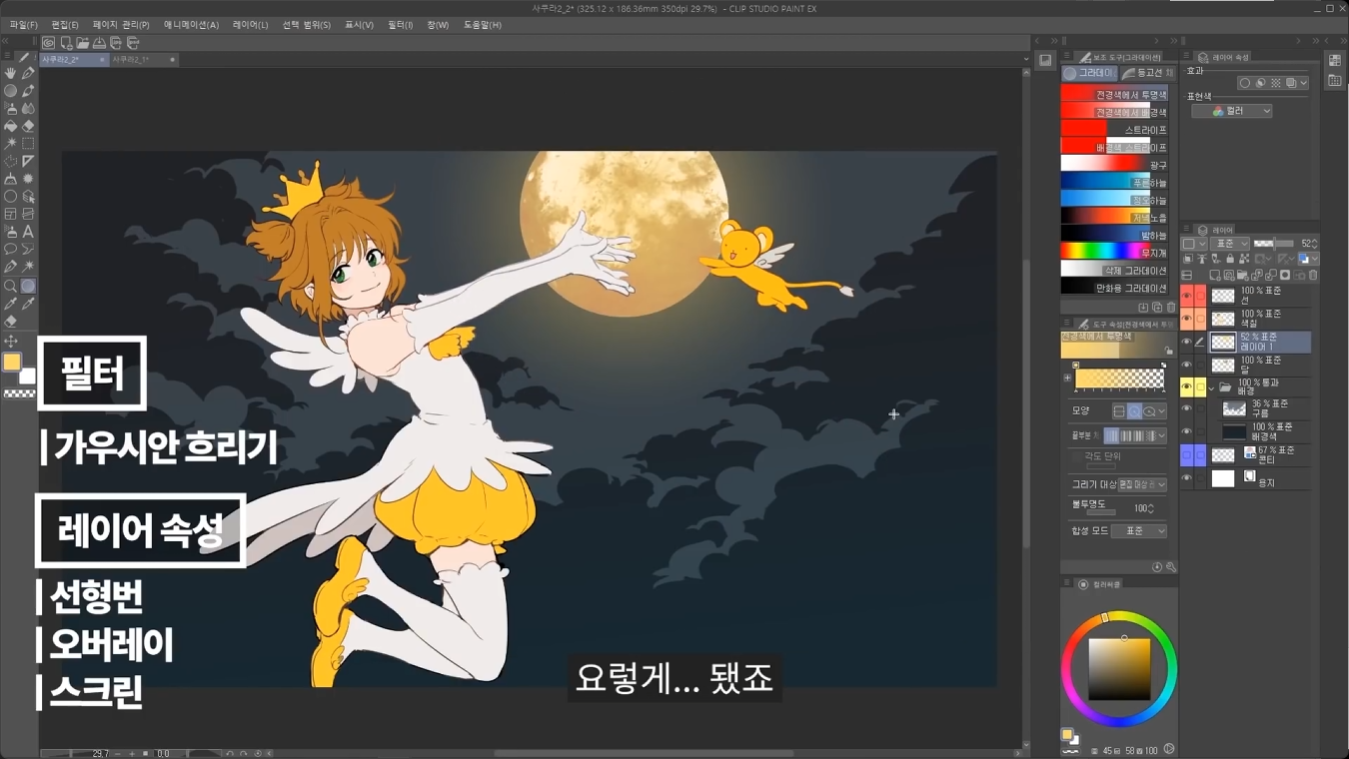Select the 밤하늘 gradient preset

(1114, 235)
